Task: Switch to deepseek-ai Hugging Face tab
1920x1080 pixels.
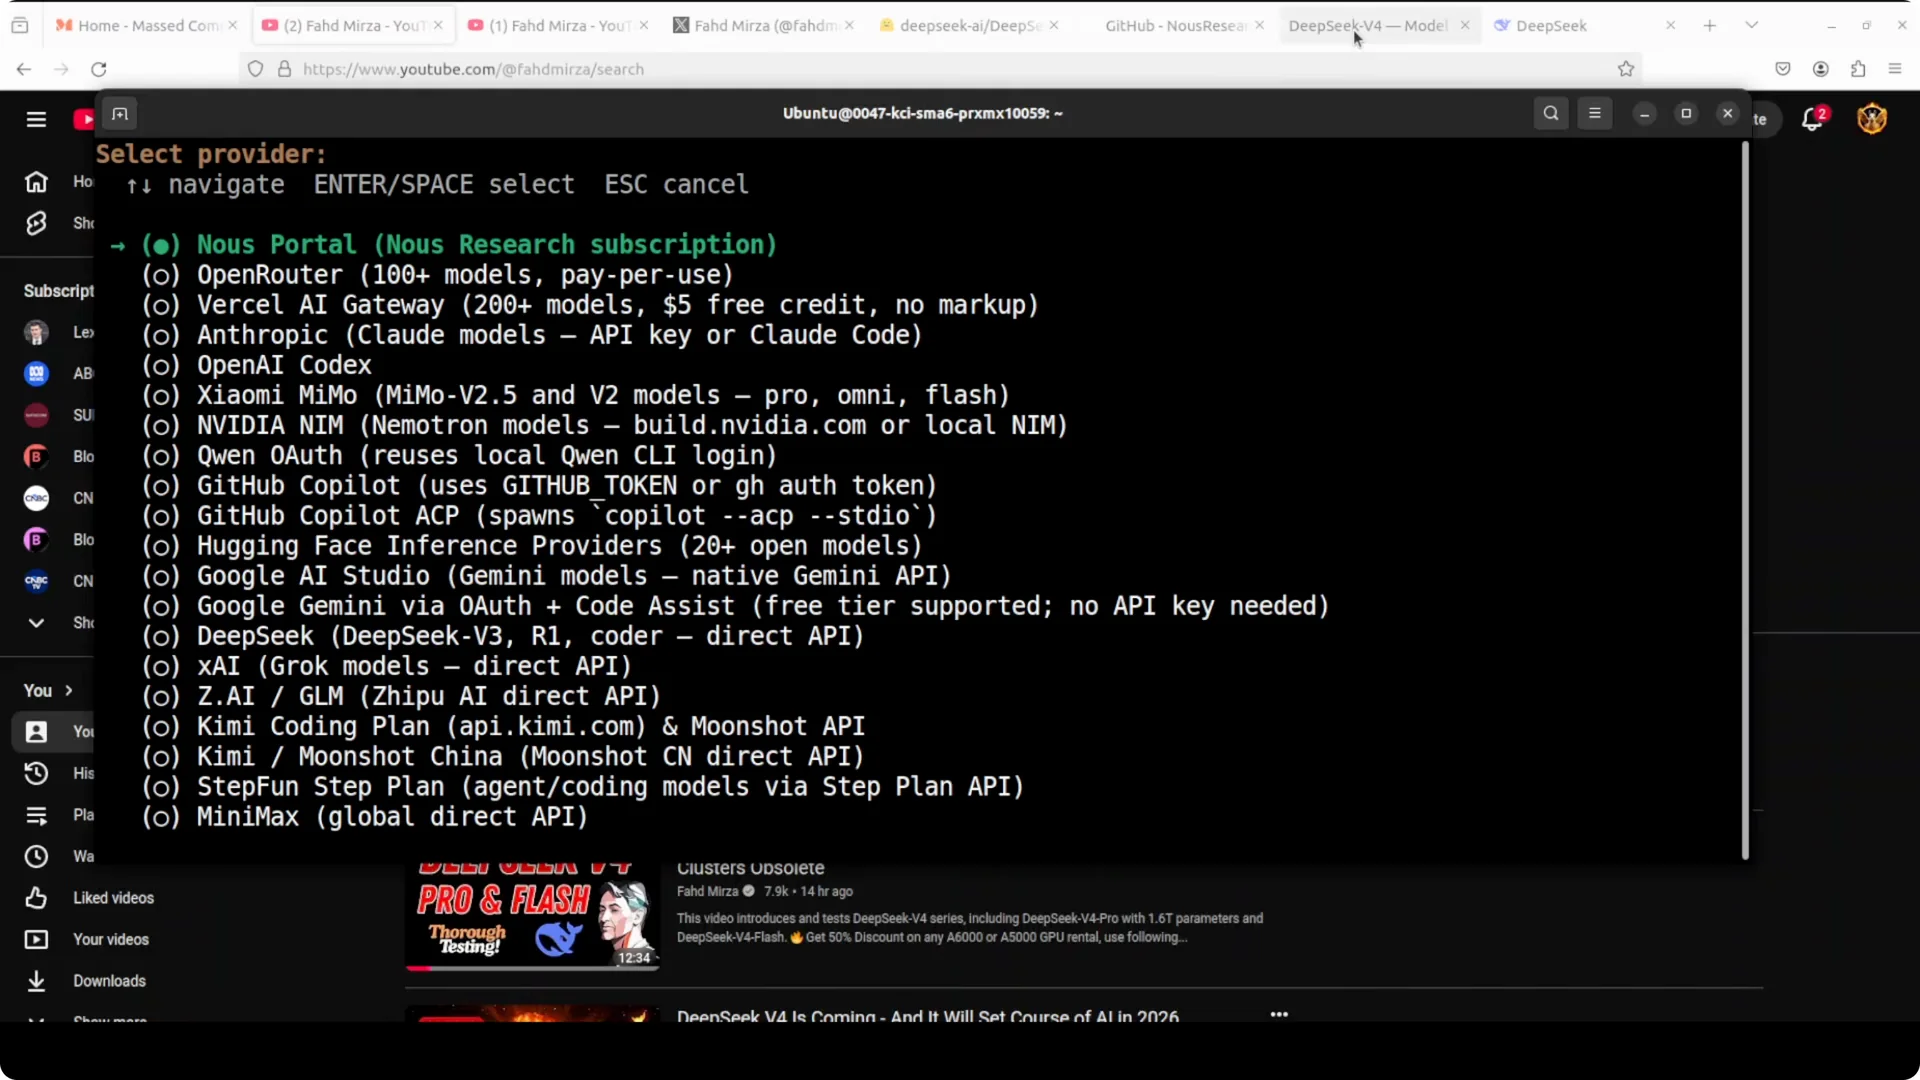Action: pos(970,25)
